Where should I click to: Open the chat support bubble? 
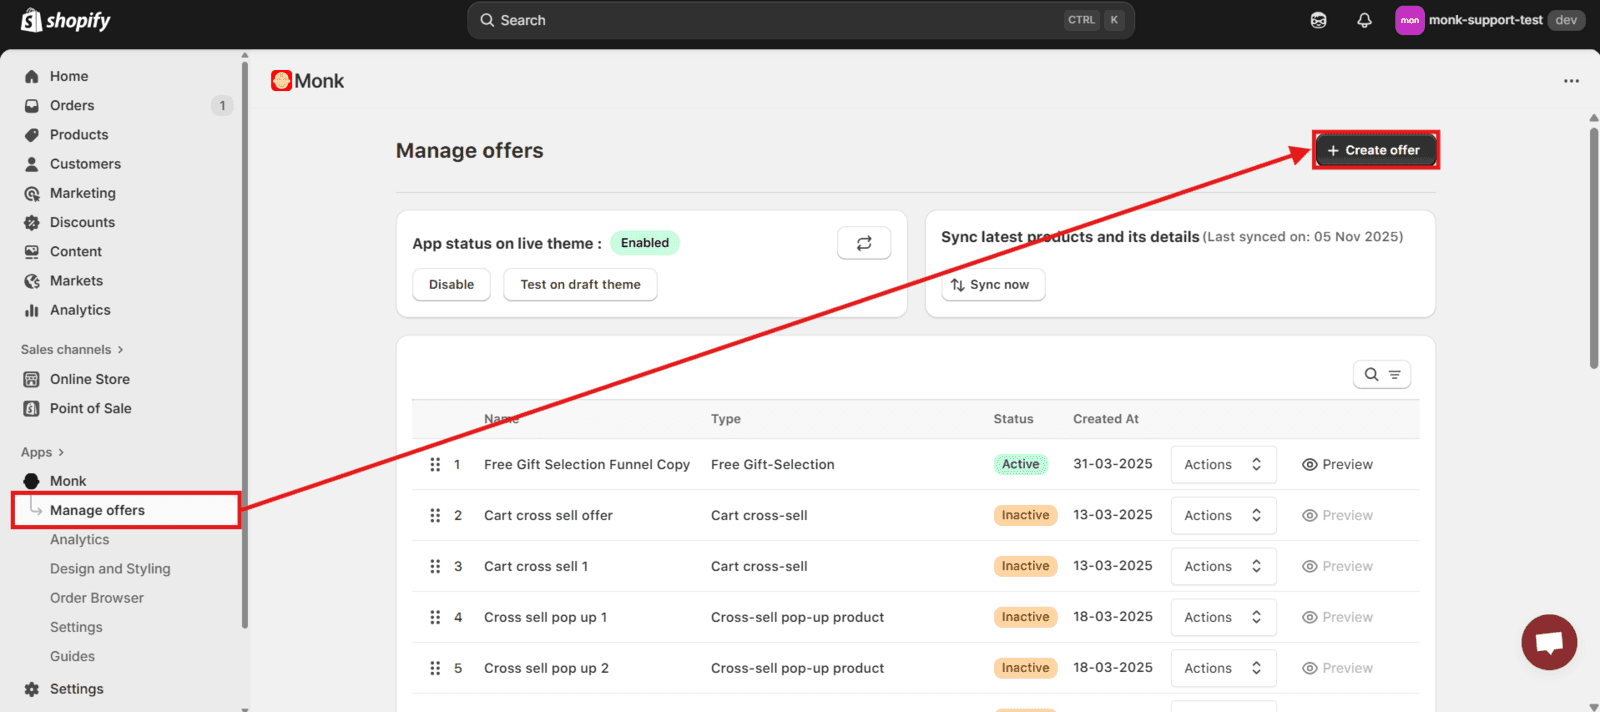coord(1549,642)
